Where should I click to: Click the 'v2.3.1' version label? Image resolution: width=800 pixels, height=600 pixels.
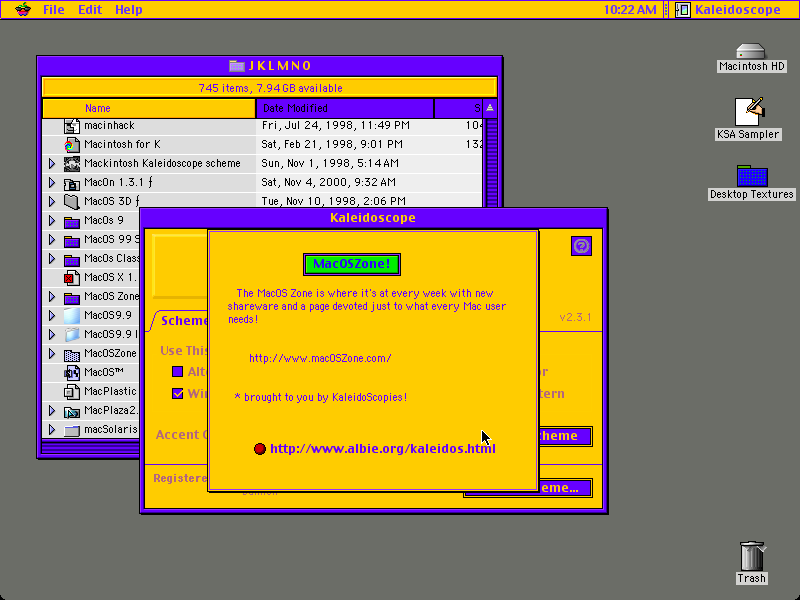[576, 317]
